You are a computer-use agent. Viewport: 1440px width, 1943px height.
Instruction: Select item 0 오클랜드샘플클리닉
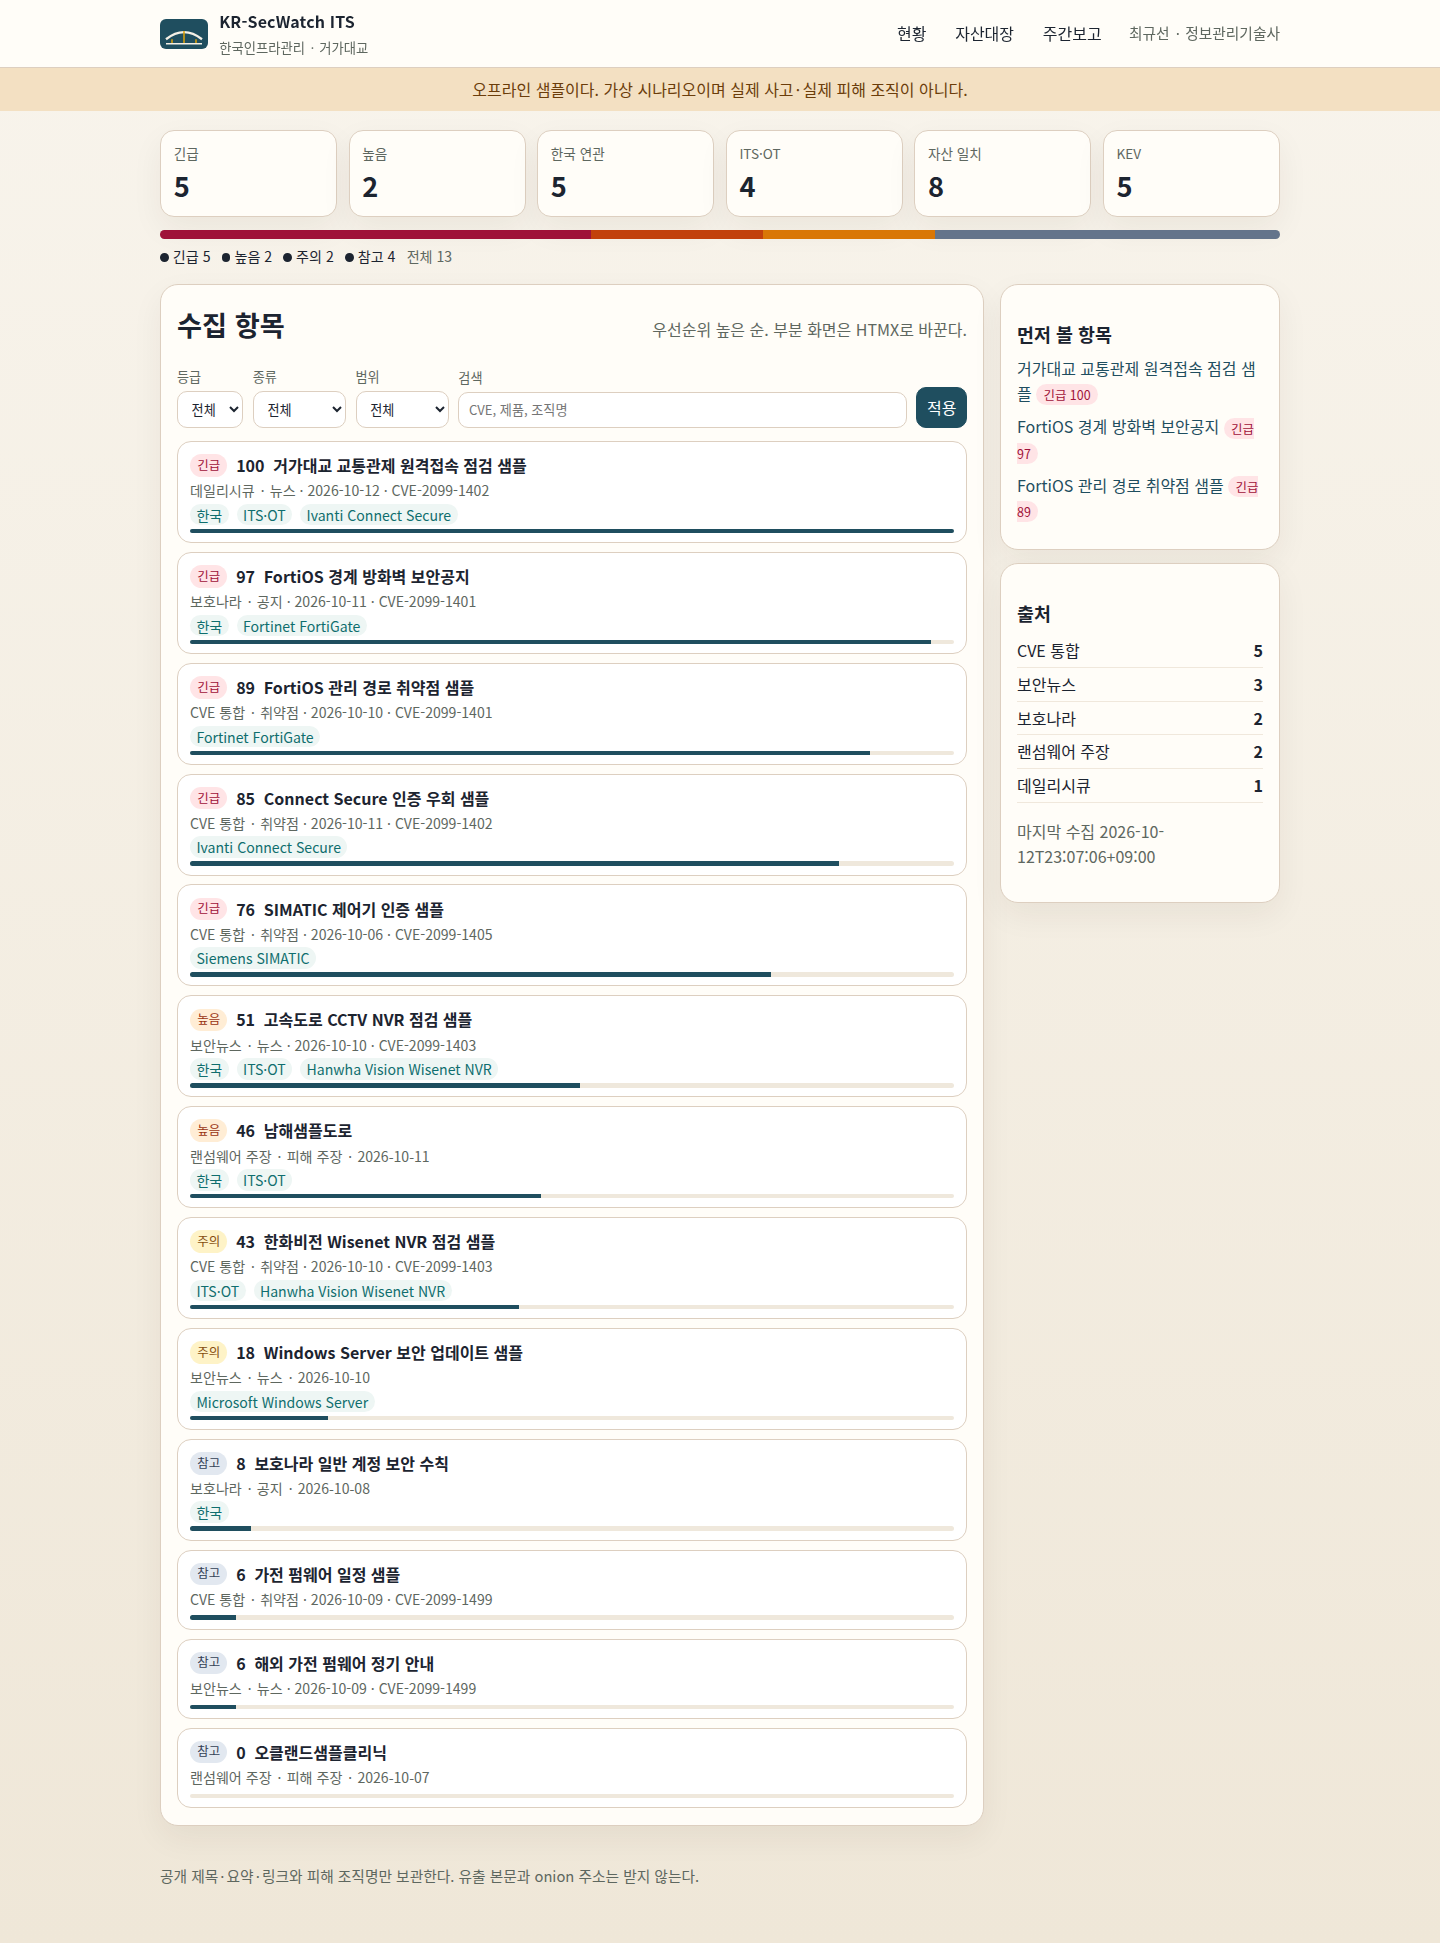coord(572,1768)
